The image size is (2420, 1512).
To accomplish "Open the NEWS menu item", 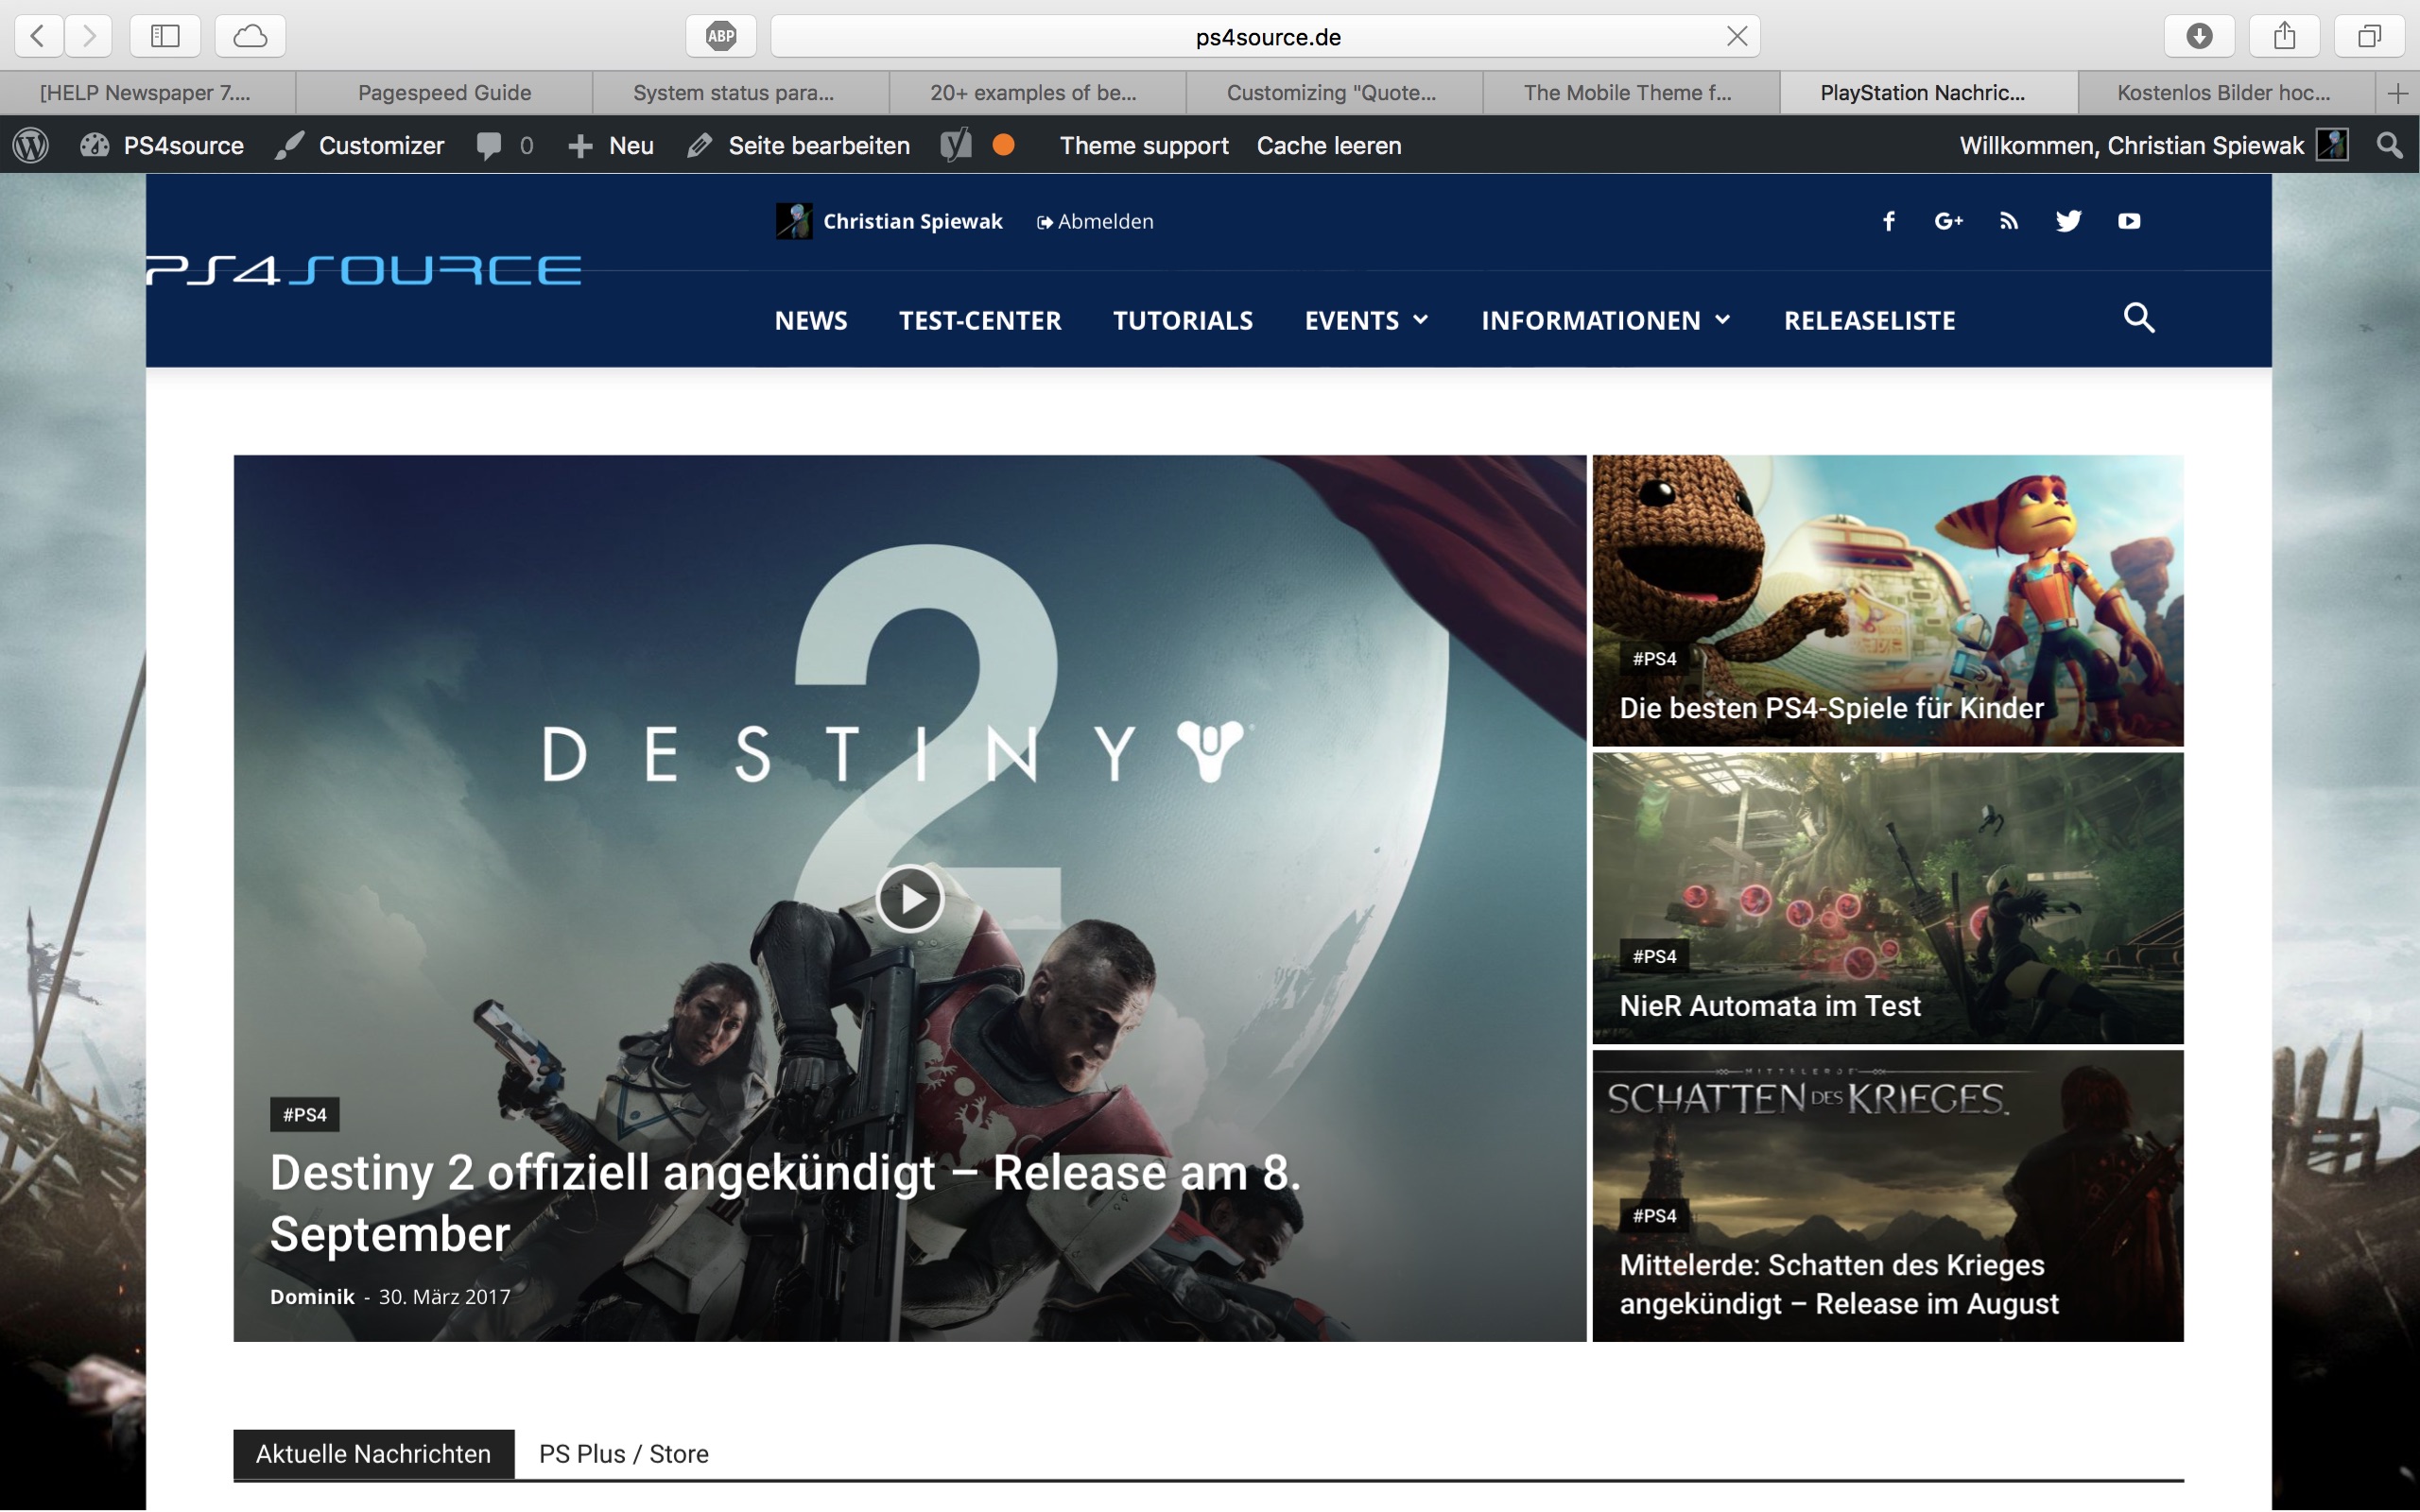I will [811, 320].
